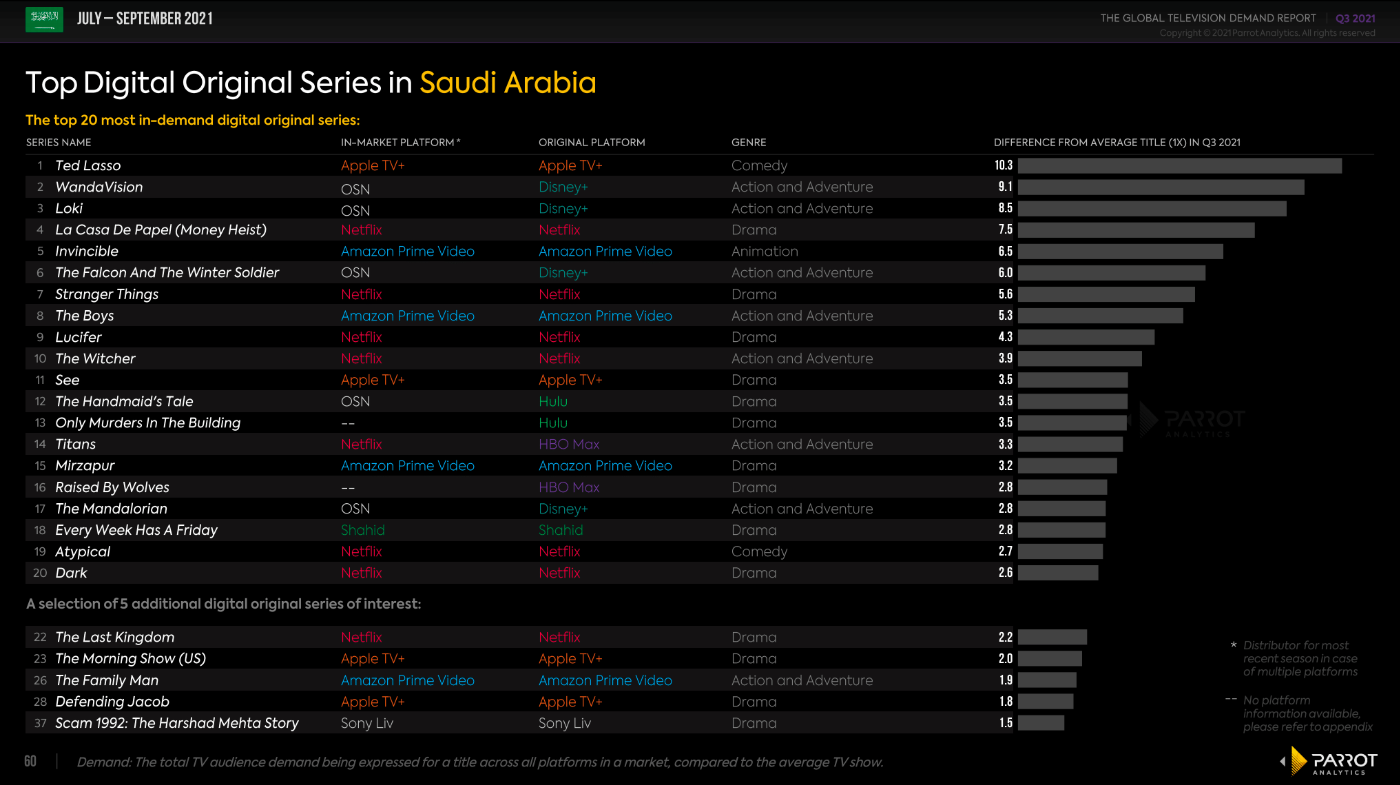The height and width of the screenshot is (785, 1400).
Task: Click The Last Kingdom title
Action: 115,637
